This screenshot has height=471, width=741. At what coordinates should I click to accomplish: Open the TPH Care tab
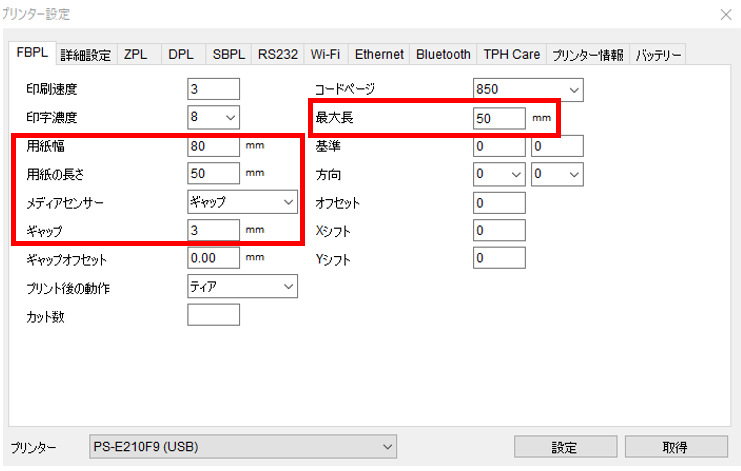[511, 54]
